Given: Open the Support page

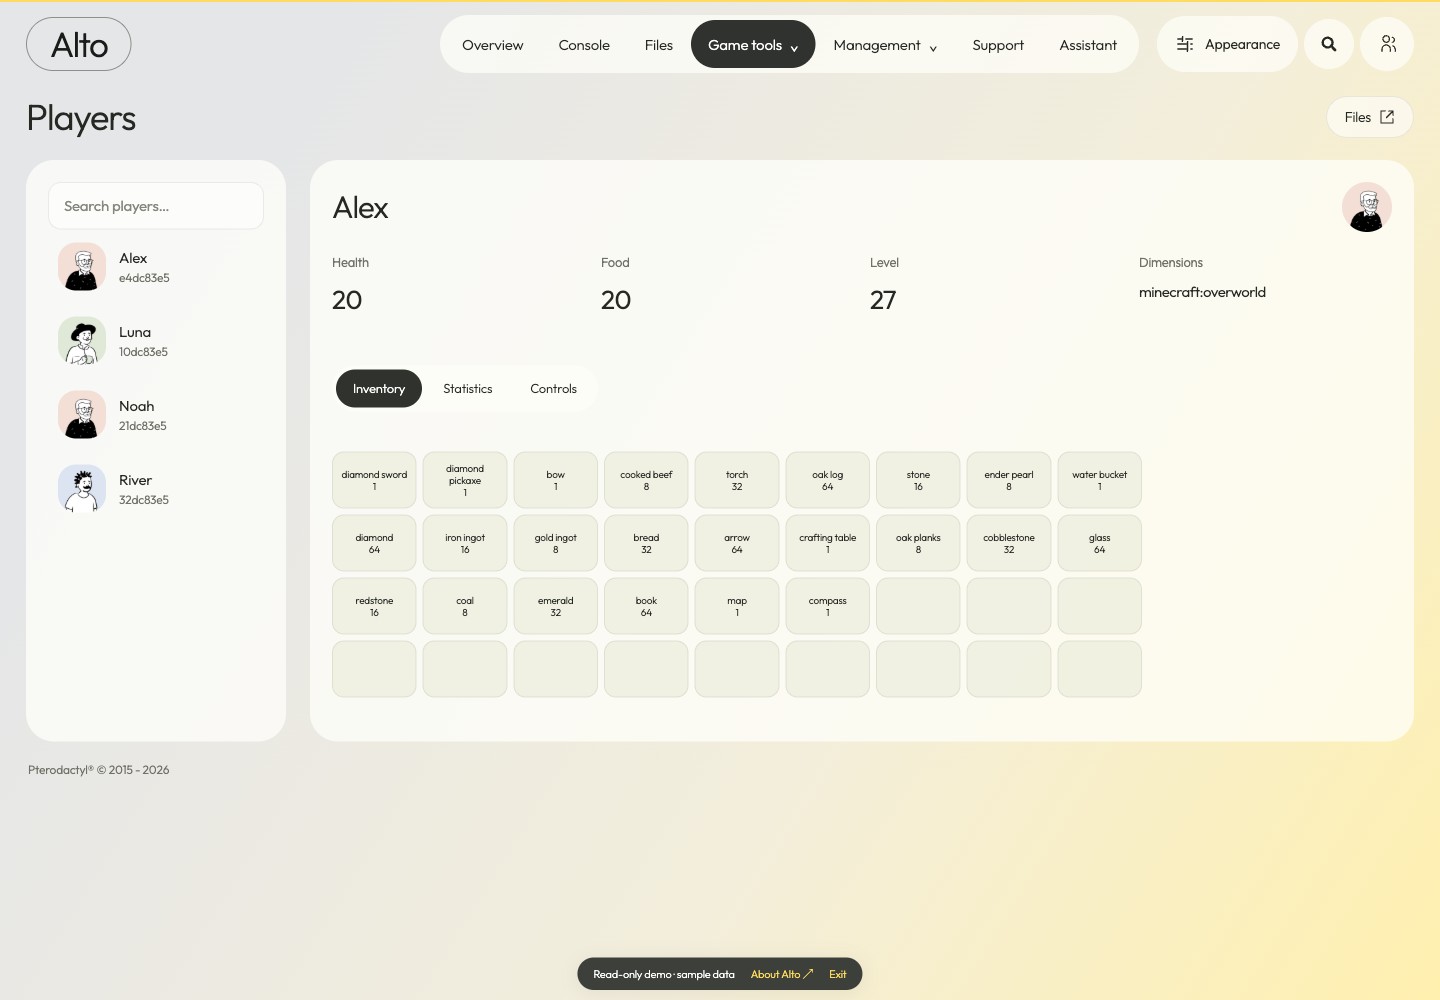Looking at the screenshot, I should coord(998,45).
